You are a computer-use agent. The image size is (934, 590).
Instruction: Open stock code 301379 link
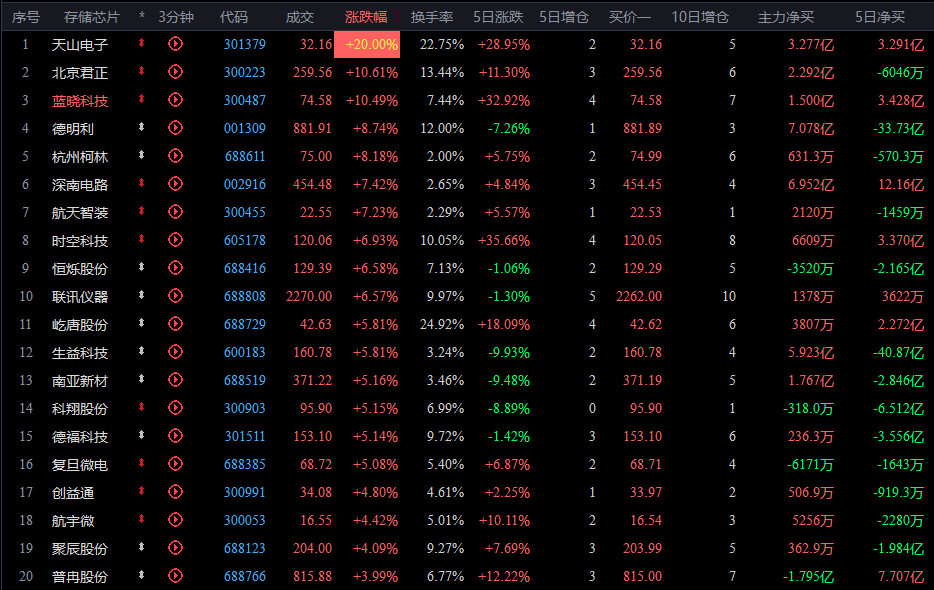tap(245, 45)
